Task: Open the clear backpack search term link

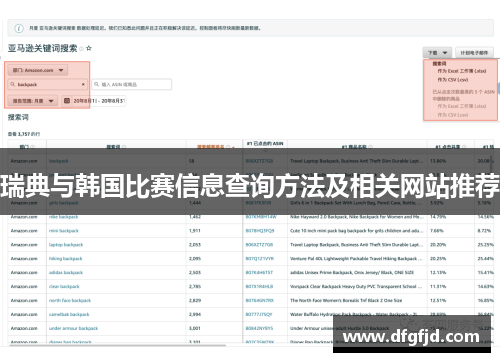Action: tap(64, 286)
